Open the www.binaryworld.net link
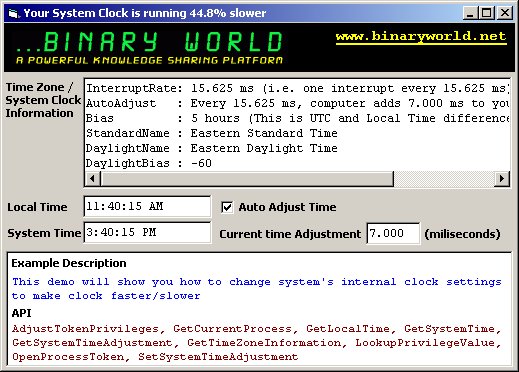Image resolution: width=519 pixels, height=372 pixels. (421, 36)
